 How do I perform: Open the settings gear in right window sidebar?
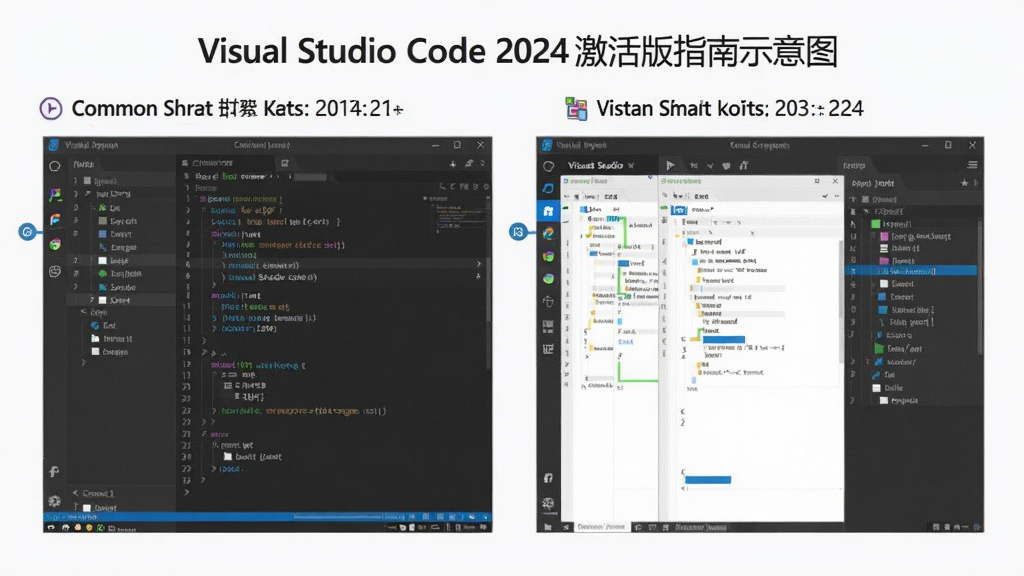pyautogui.click(x=548, y=504)
